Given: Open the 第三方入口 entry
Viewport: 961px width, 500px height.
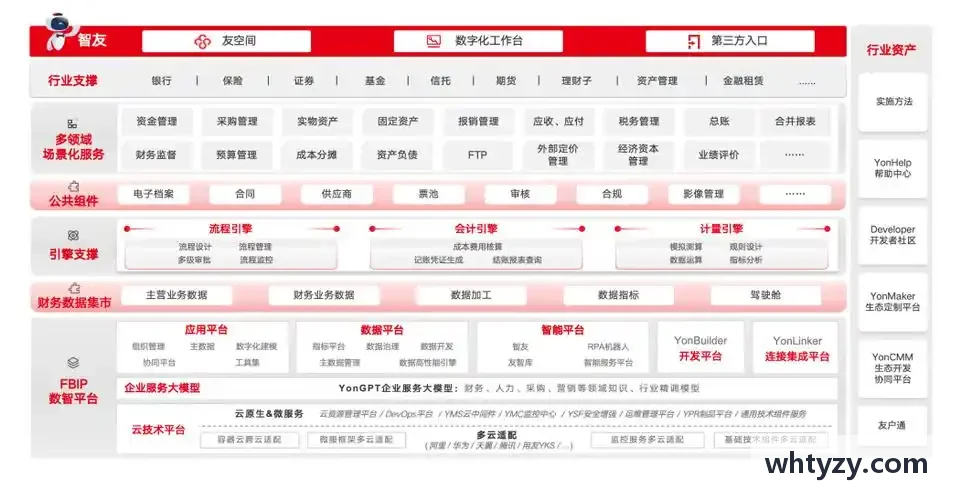Looking at the screenshot, I should coord(730,41).
